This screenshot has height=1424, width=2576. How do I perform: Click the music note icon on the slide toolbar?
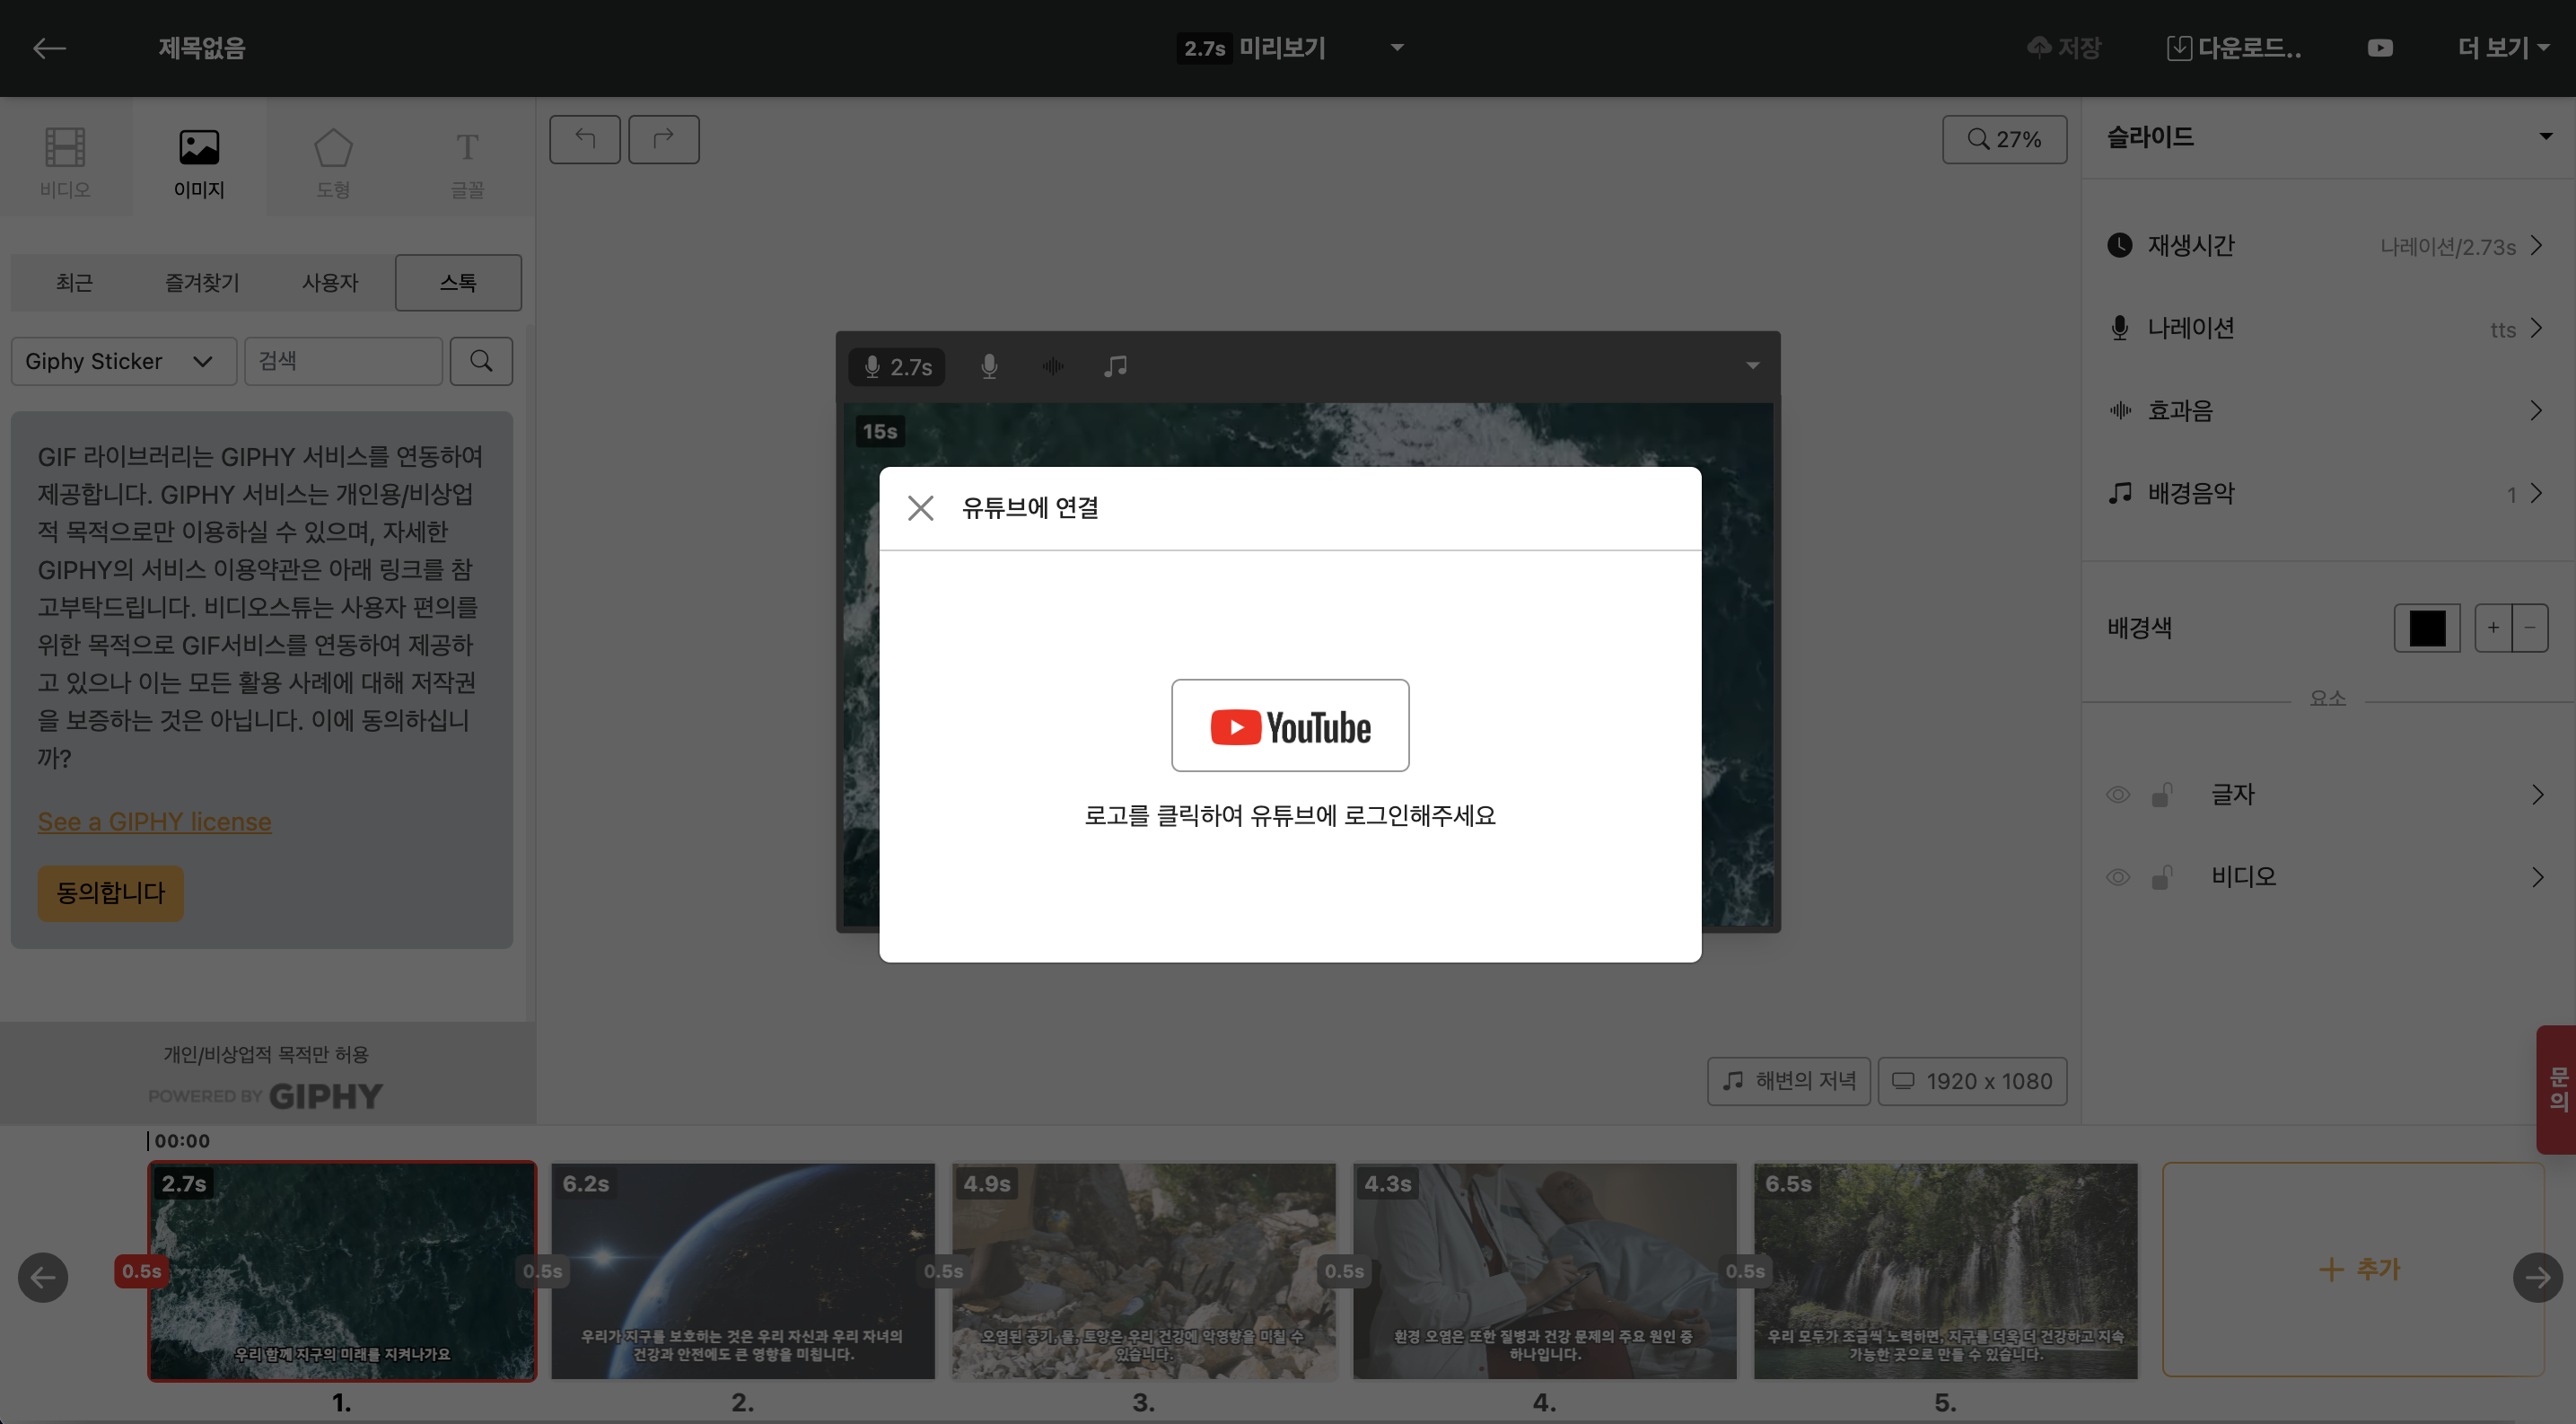pyautogui.click(x=1116, y=367)
